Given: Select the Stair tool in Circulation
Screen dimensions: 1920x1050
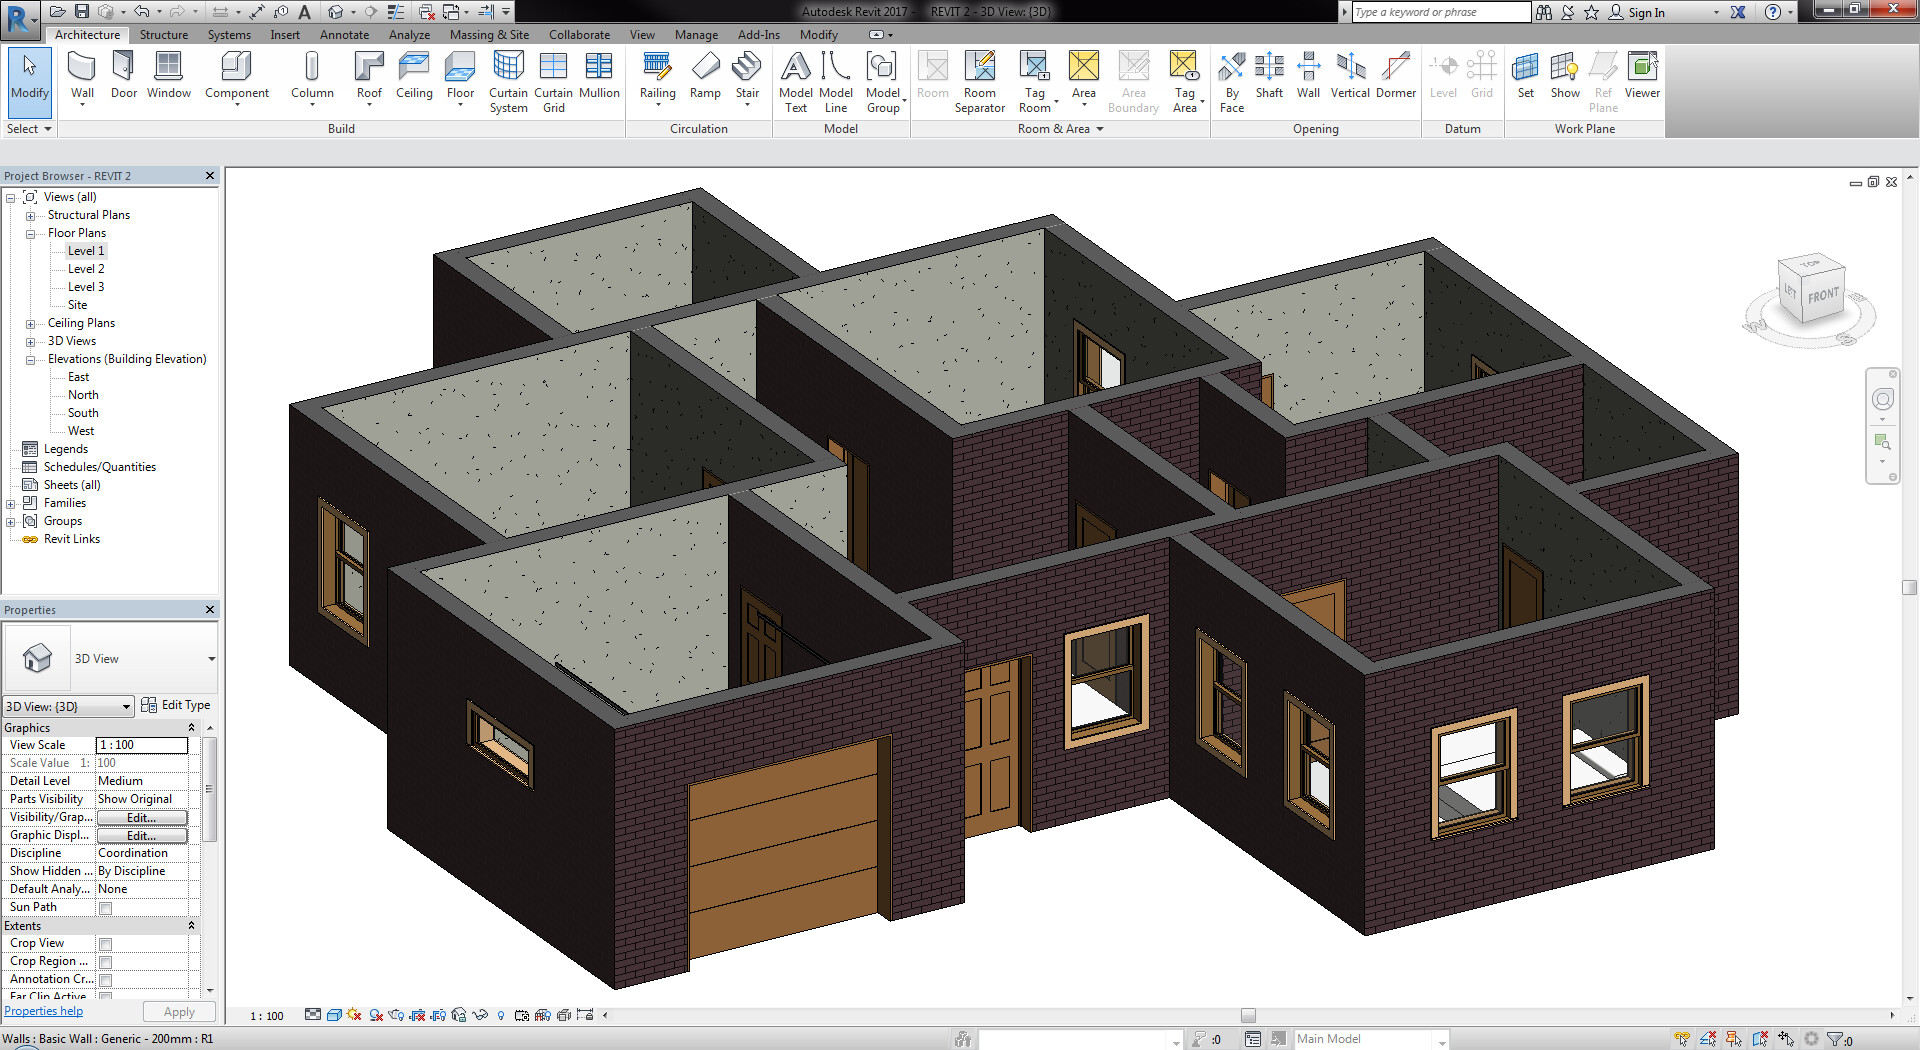Looking at the screenshot, I should point(747,75).
